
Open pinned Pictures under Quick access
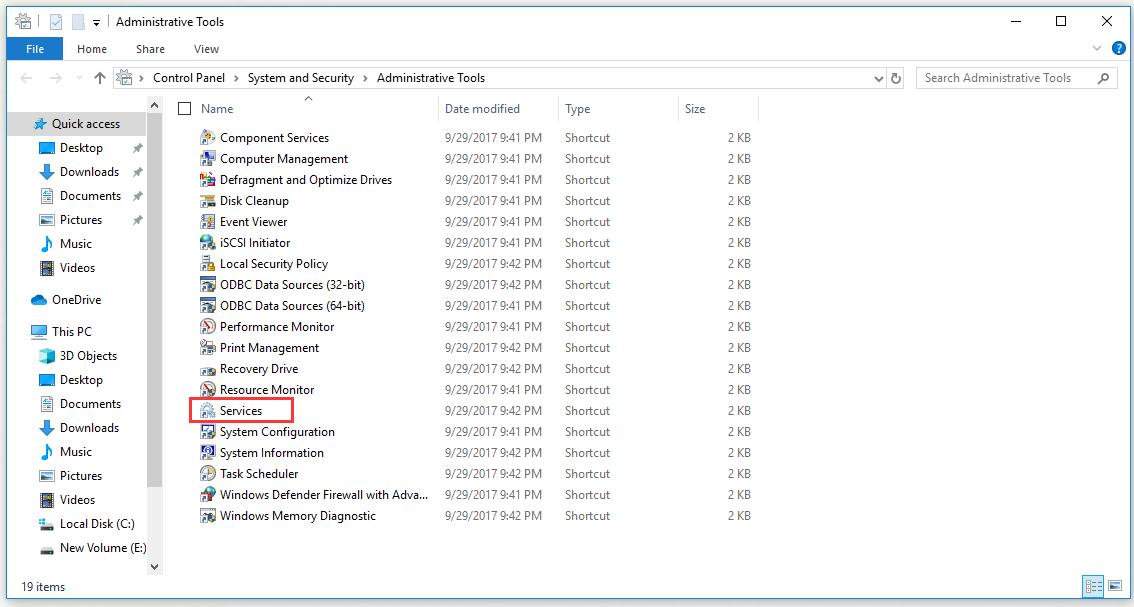coord(81,220)
